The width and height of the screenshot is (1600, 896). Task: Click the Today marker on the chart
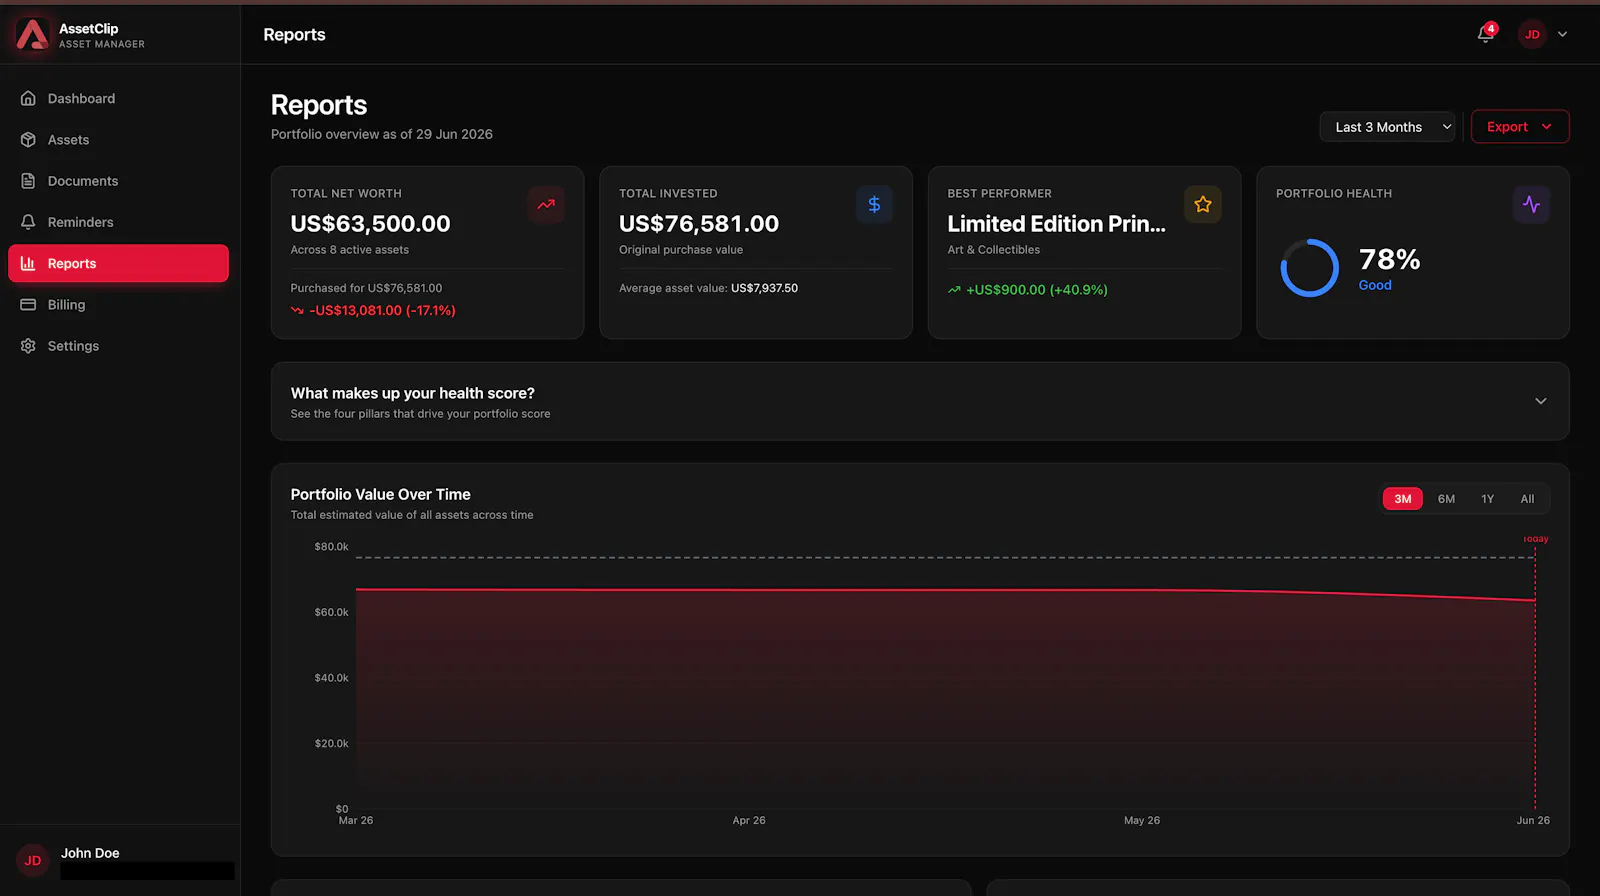point(1536,539)
